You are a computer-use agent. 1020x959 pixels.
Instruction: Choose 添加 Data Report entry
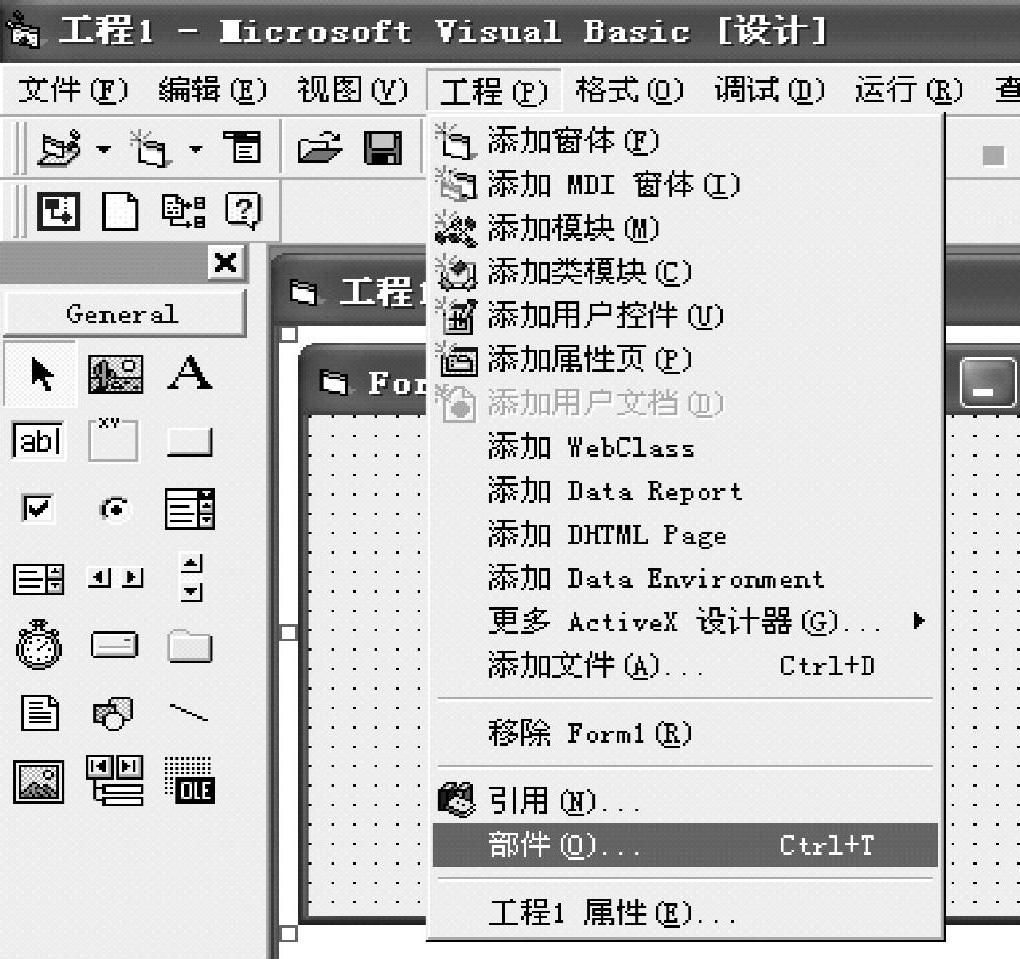(x=685, y=491)
